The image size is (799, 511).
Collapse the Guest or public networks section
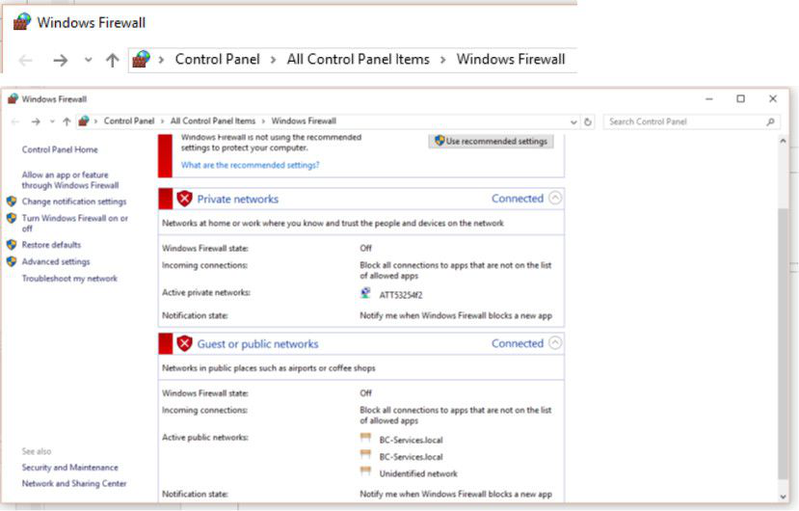pyautogui.click(x=556, y=343)
